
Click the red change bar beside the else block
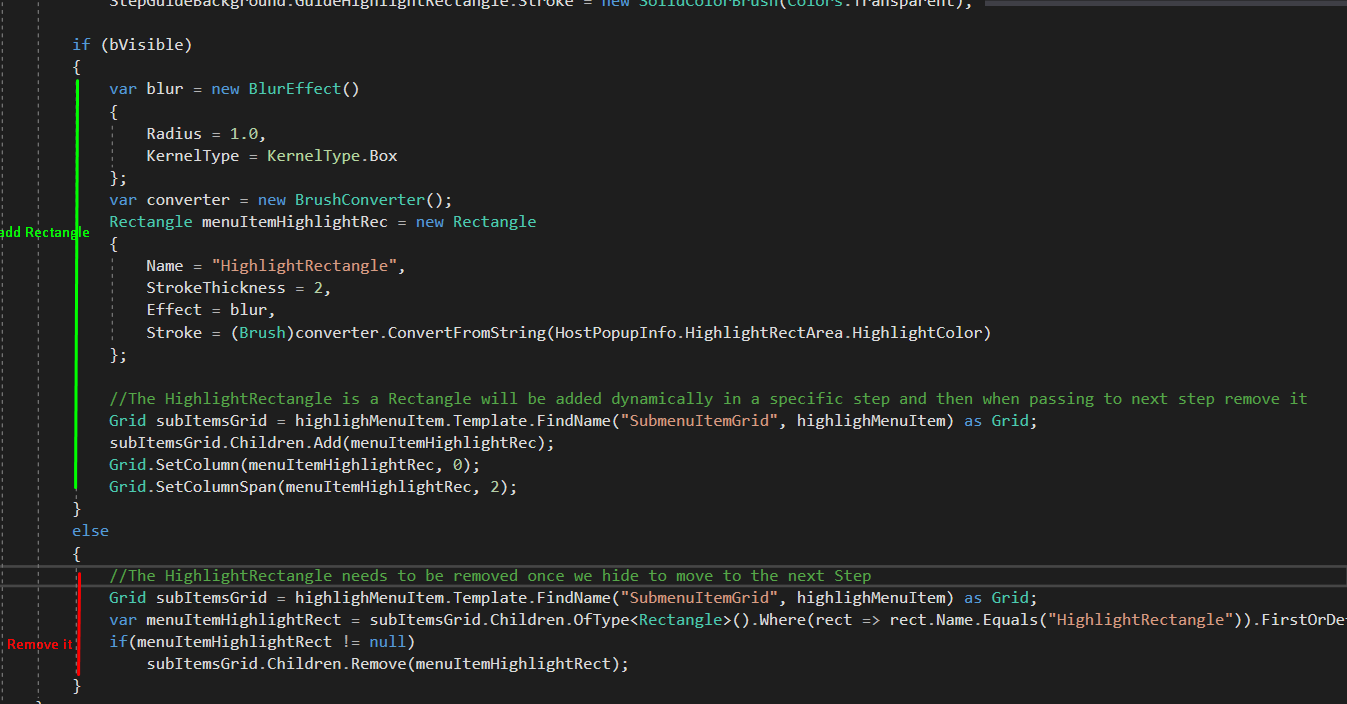pyautogui.click(x=78, y=618)
